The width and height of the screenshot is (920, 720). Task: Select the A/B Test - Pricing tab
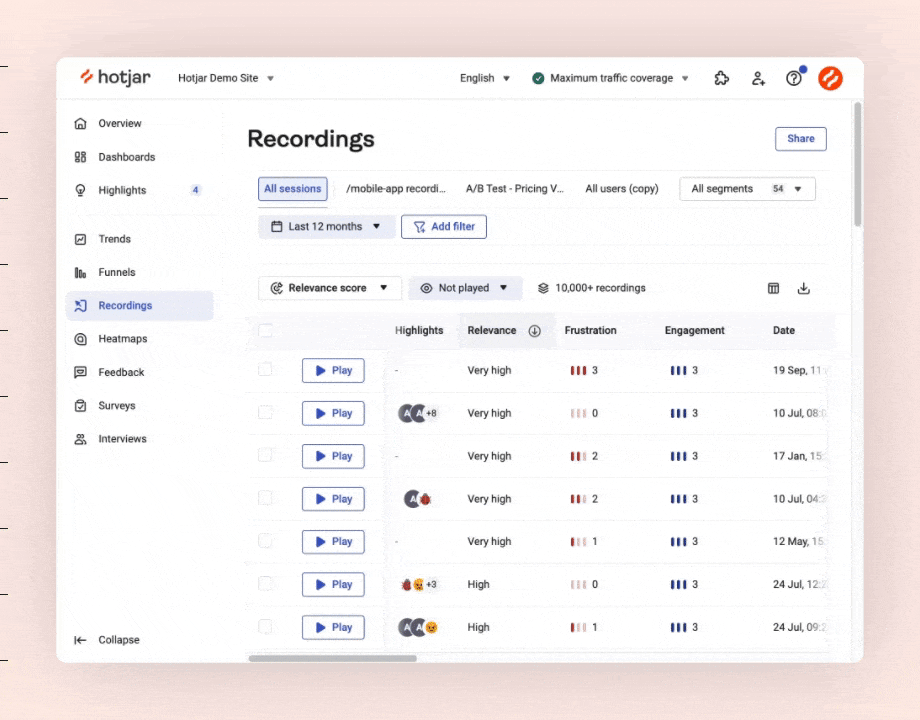(x=515, y=189)
